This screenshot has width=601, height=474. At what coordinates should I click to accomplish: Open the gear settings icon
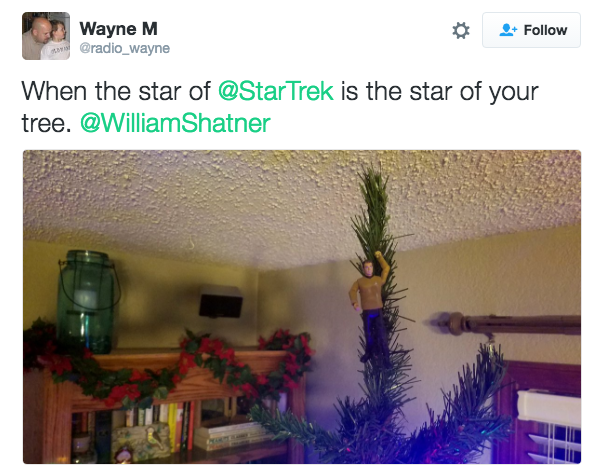[x=461, y=31]
